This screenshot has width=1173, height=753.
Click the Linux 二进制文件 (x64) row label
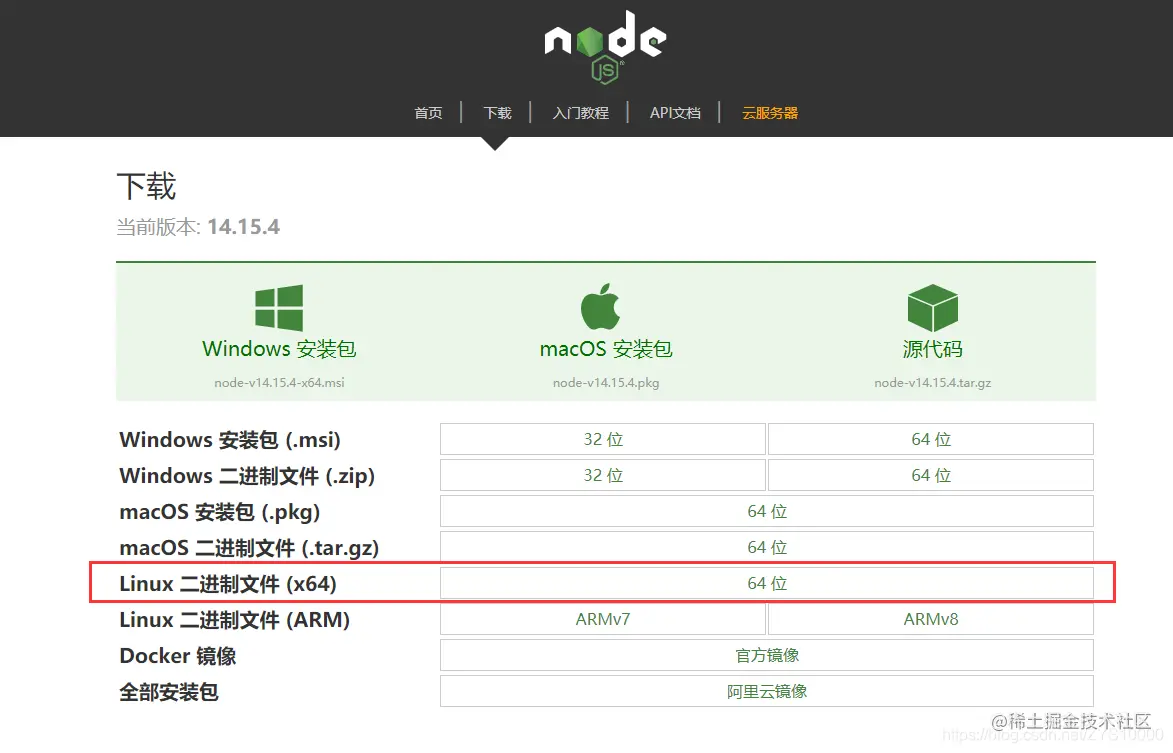click(x=228, y=583)
